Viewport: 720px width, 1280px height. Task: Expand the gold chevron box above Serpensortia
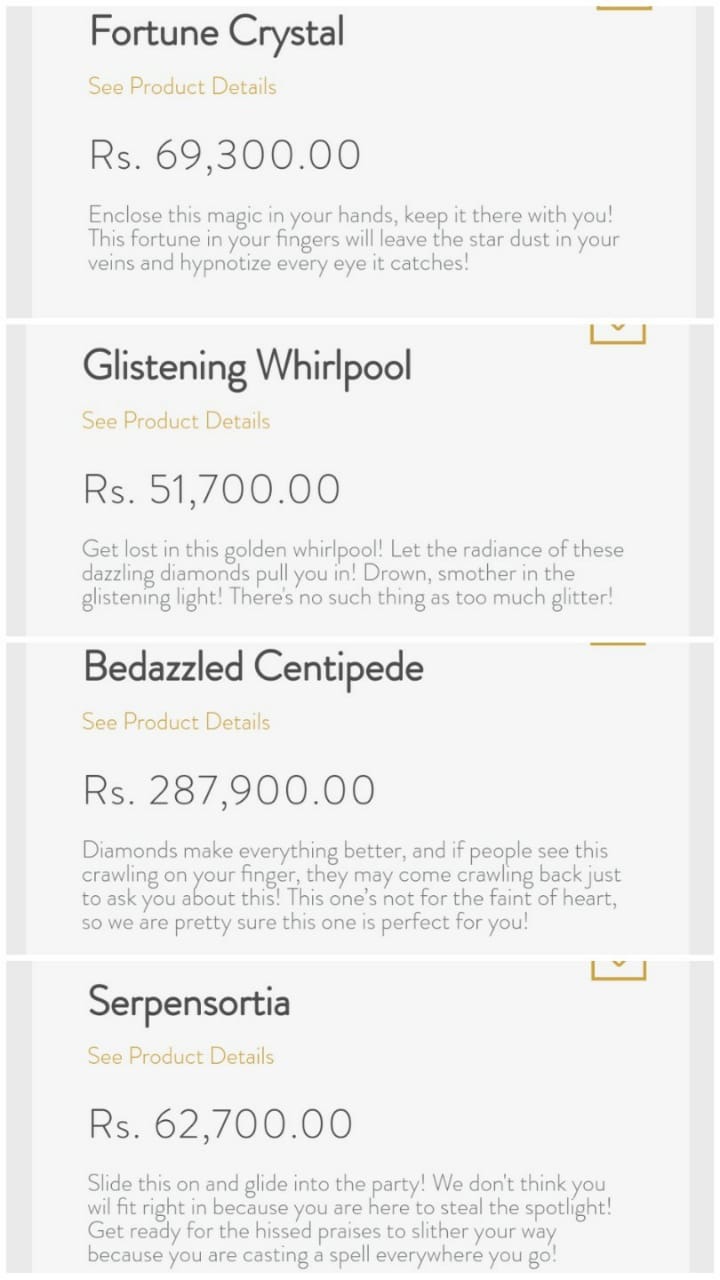(x=618, y=968)
